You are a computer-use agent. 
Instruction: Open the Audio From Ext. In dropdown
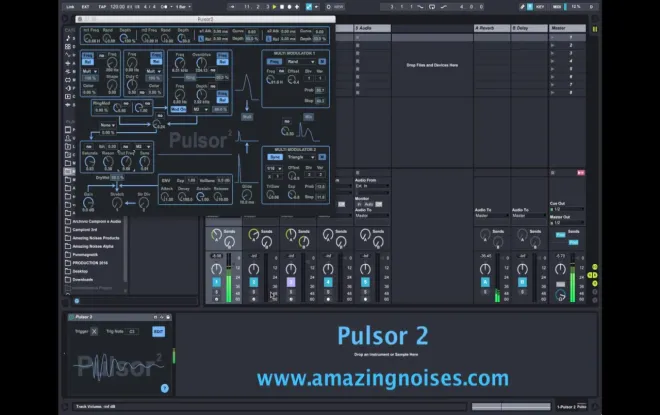tap(372, 186)
